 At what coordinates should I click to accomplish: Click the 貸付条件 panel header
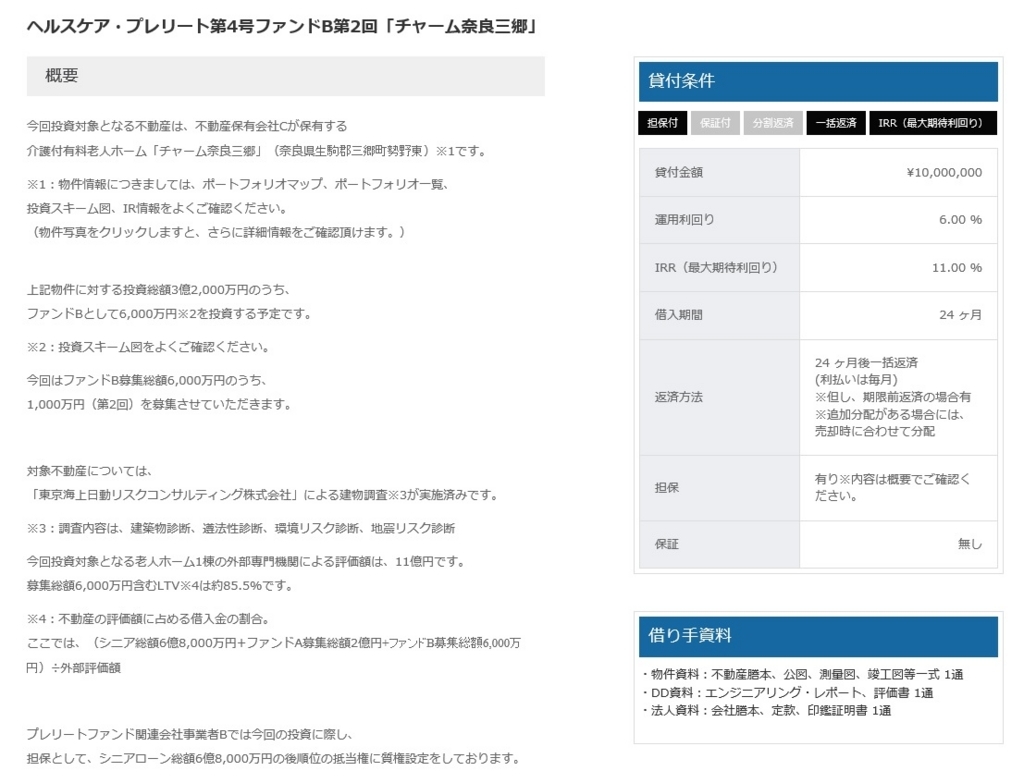coord(818,82)
